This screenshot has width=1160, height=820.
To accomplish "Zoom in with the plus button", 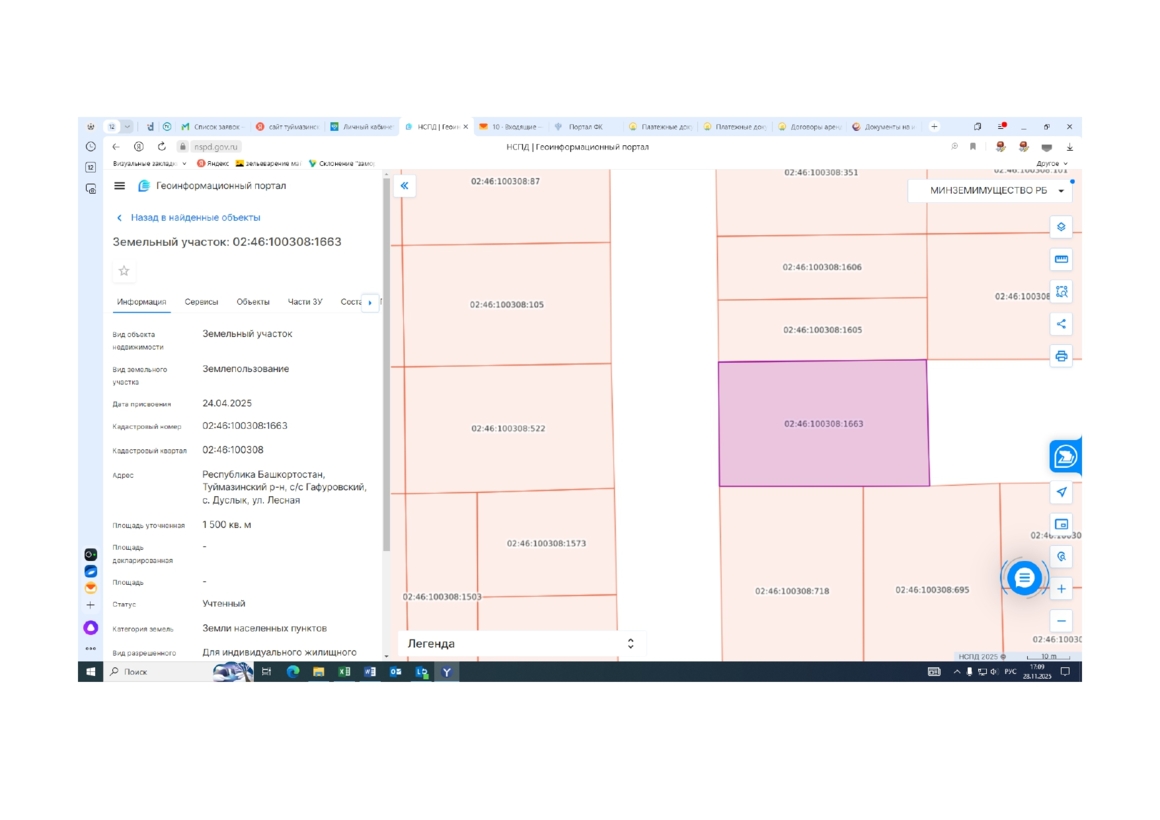I will pyautogui.click(x=1061, y=589).
